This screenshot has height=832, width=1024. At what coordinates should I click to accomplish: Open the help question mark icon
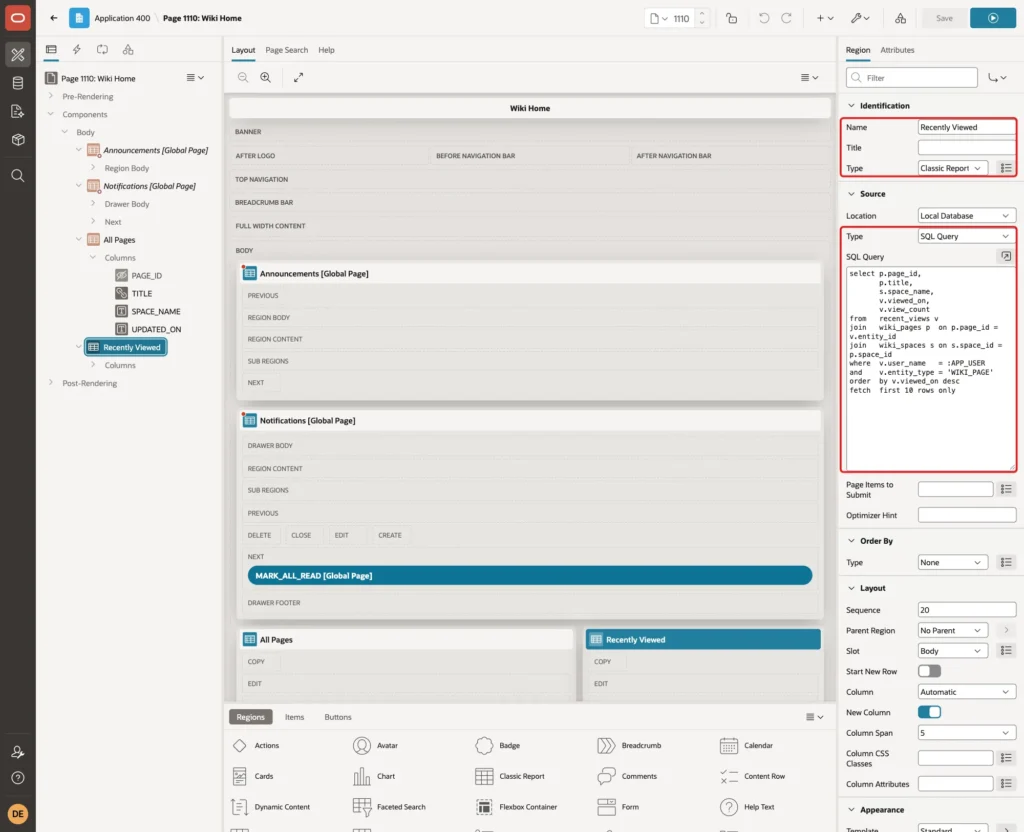coord(18,778)
